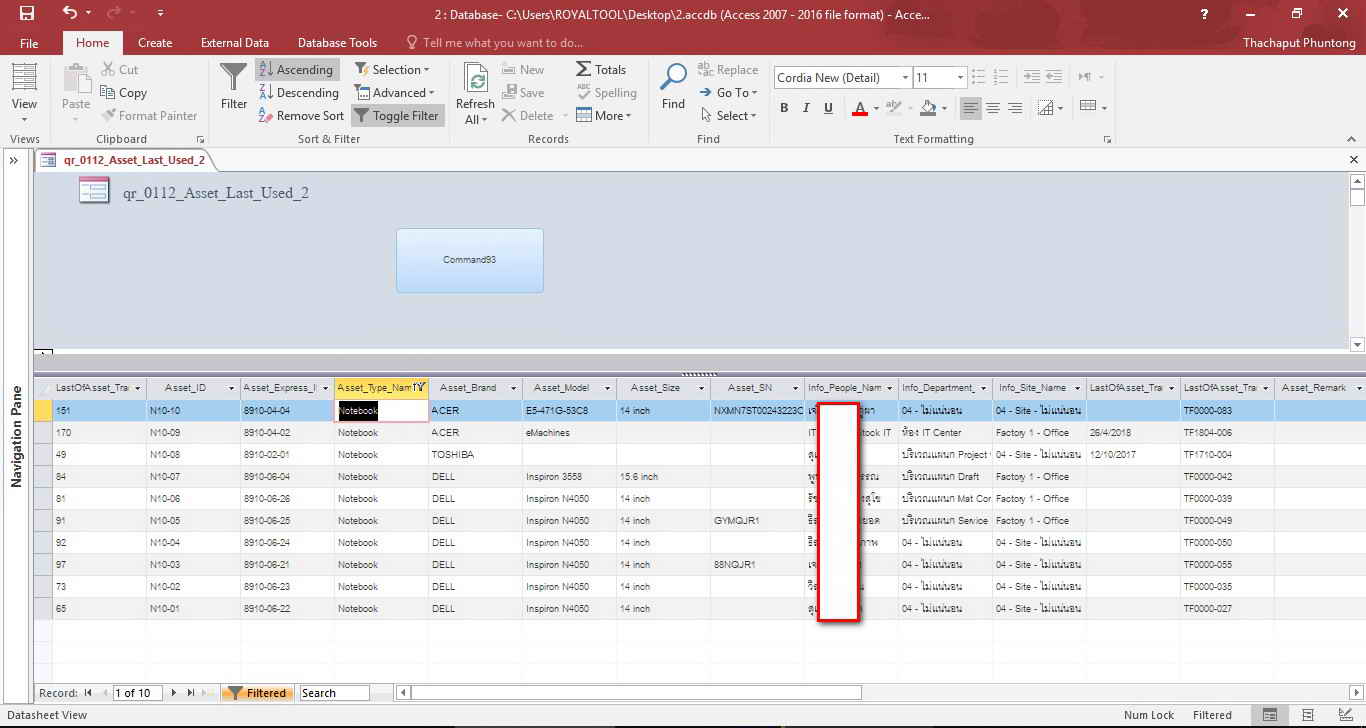The height and width of the screenshot is (728, 1366).
Task: Click the Command93 button
Action: pyautogui.click(x=470, y=260)
